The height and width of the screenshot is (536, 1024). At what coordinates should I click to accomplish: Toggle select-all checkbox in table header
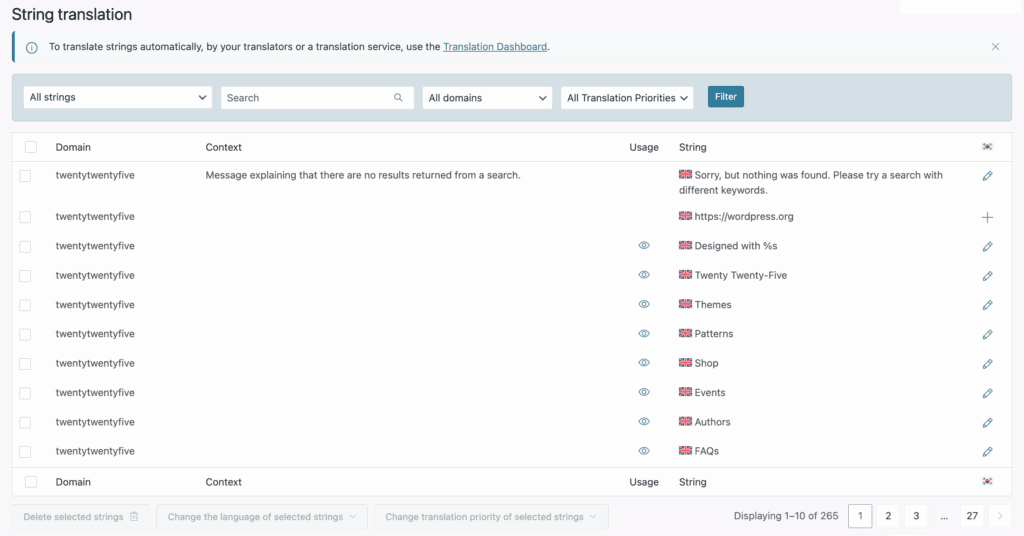(x=31, y=147)
